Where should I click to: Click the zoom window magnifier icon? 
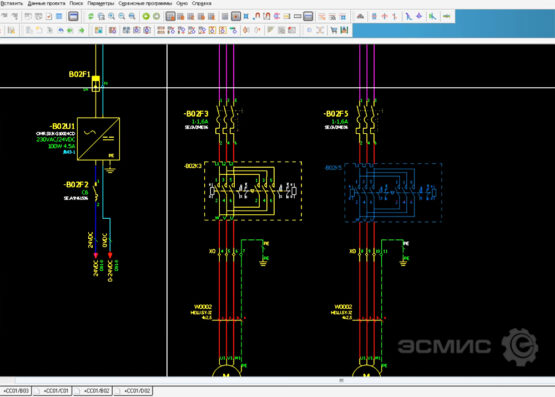click(x=101, y=16)
